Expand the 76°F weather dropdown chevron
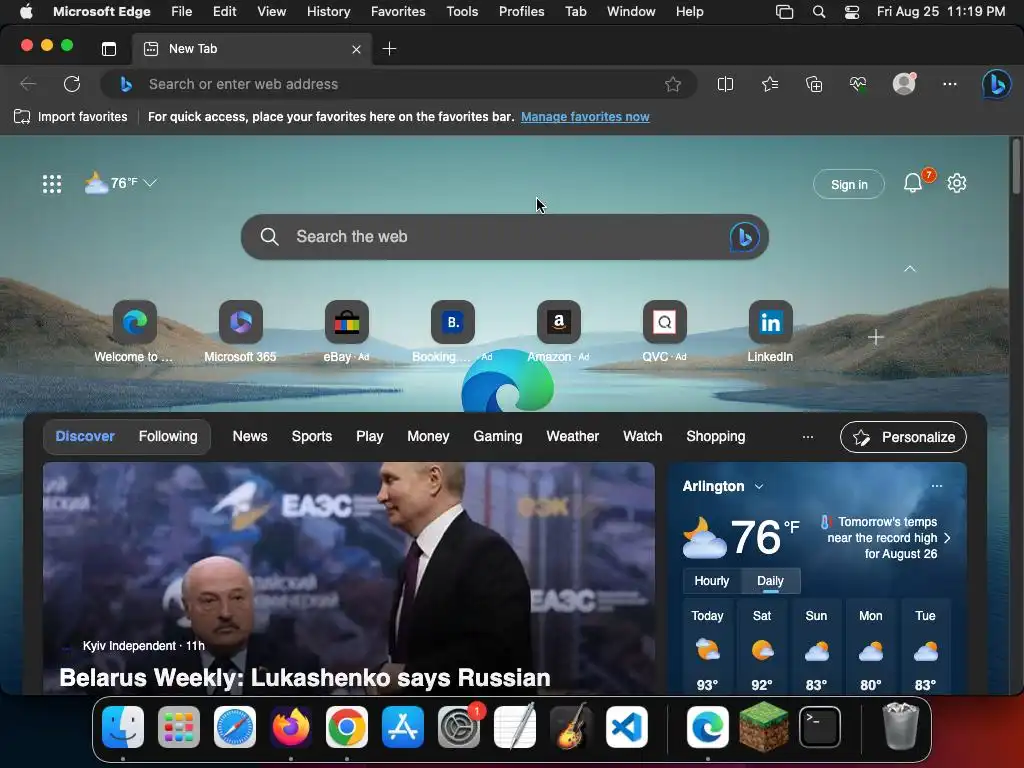 coord(150,183)
